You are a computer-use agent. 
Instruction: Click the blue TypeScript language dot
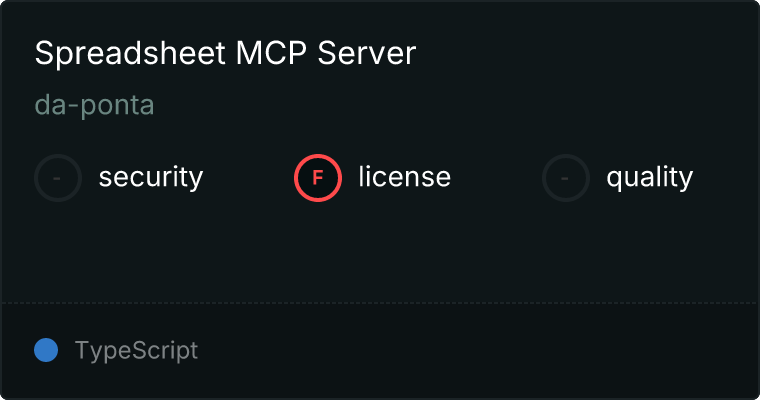coord(46,350)
